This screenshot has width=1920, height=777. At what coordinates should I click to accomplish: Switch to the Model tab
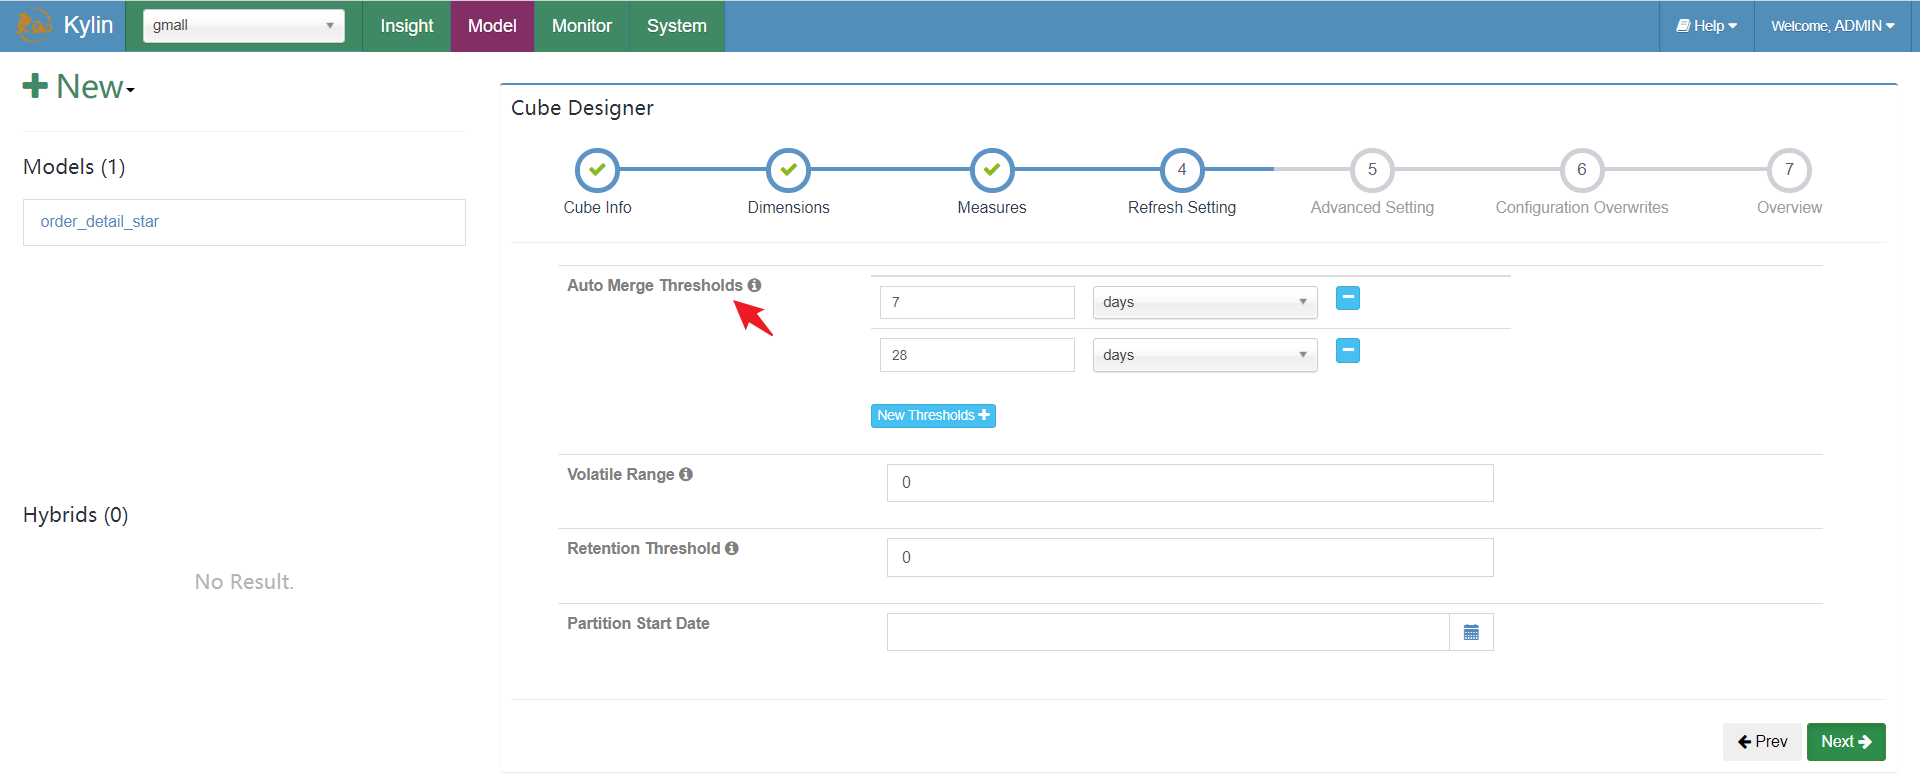(x=492, y=26)
